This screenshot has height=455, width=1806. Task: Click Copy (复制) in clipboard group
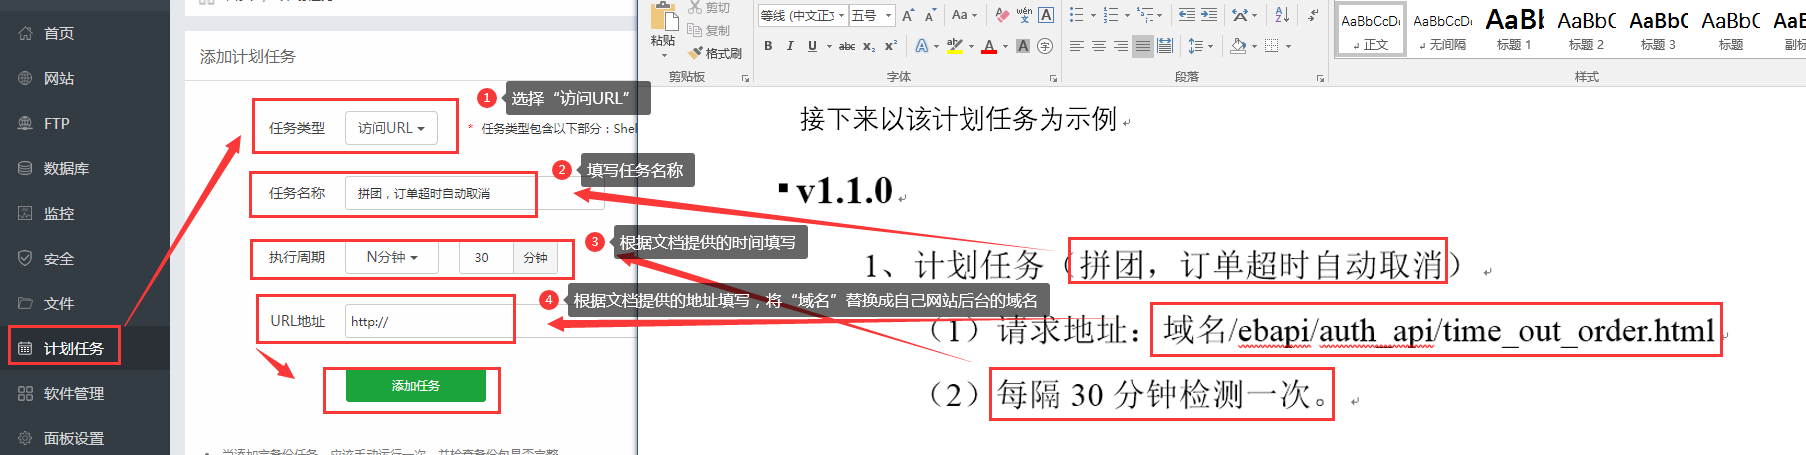[x=709, y=31]
